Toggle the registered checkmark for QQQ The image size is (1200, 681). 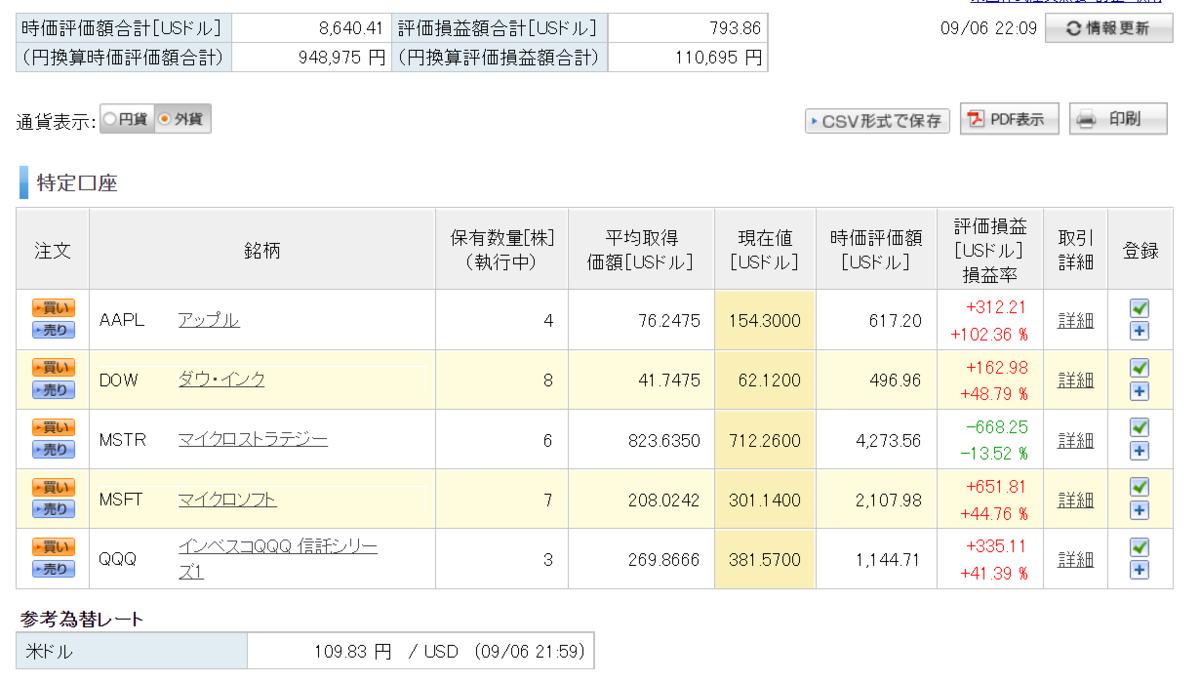point(1139,547)
